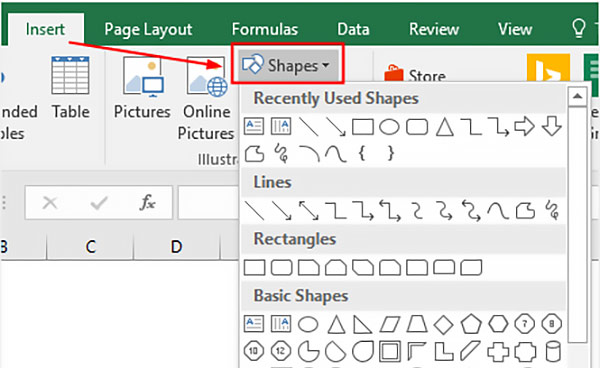Pick the straight Line under Lines
The height and width of the screenshot is (368, 600).
(254, 211)
